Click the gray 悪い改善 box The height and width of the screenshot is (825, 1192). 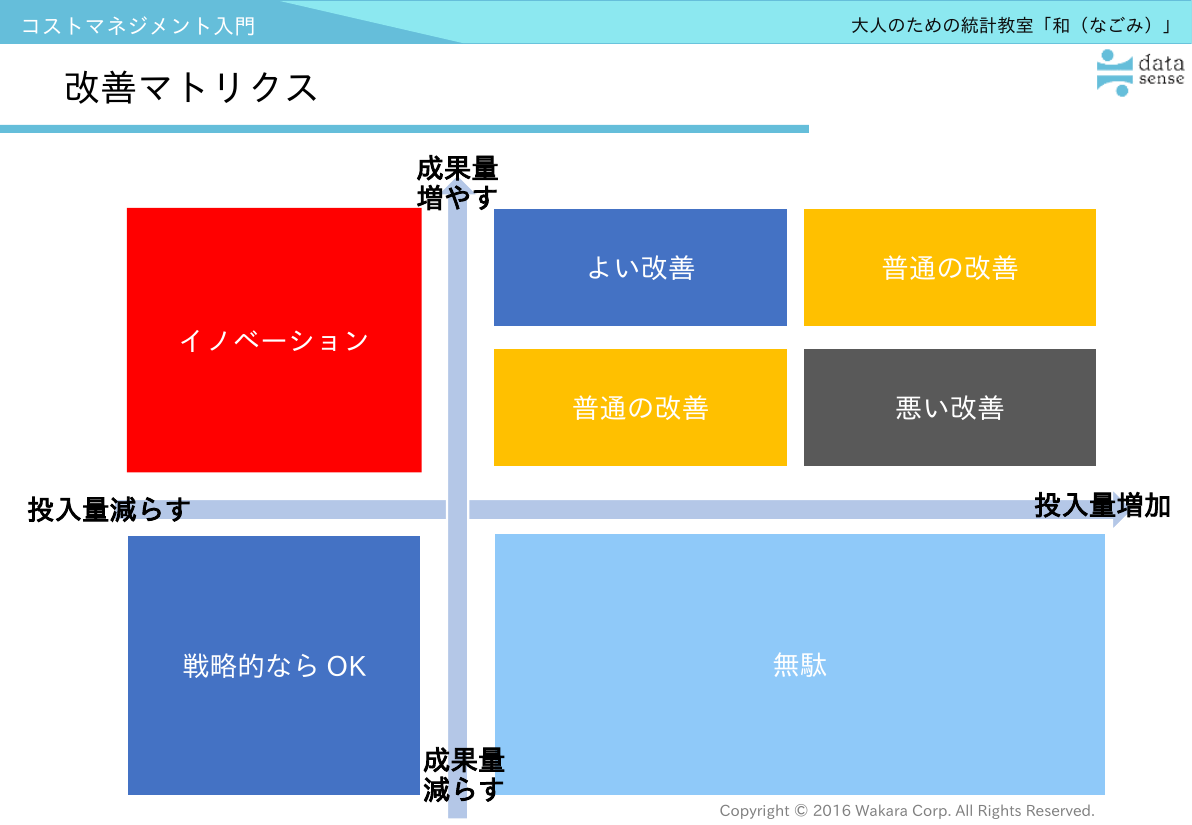coord(949,408)
